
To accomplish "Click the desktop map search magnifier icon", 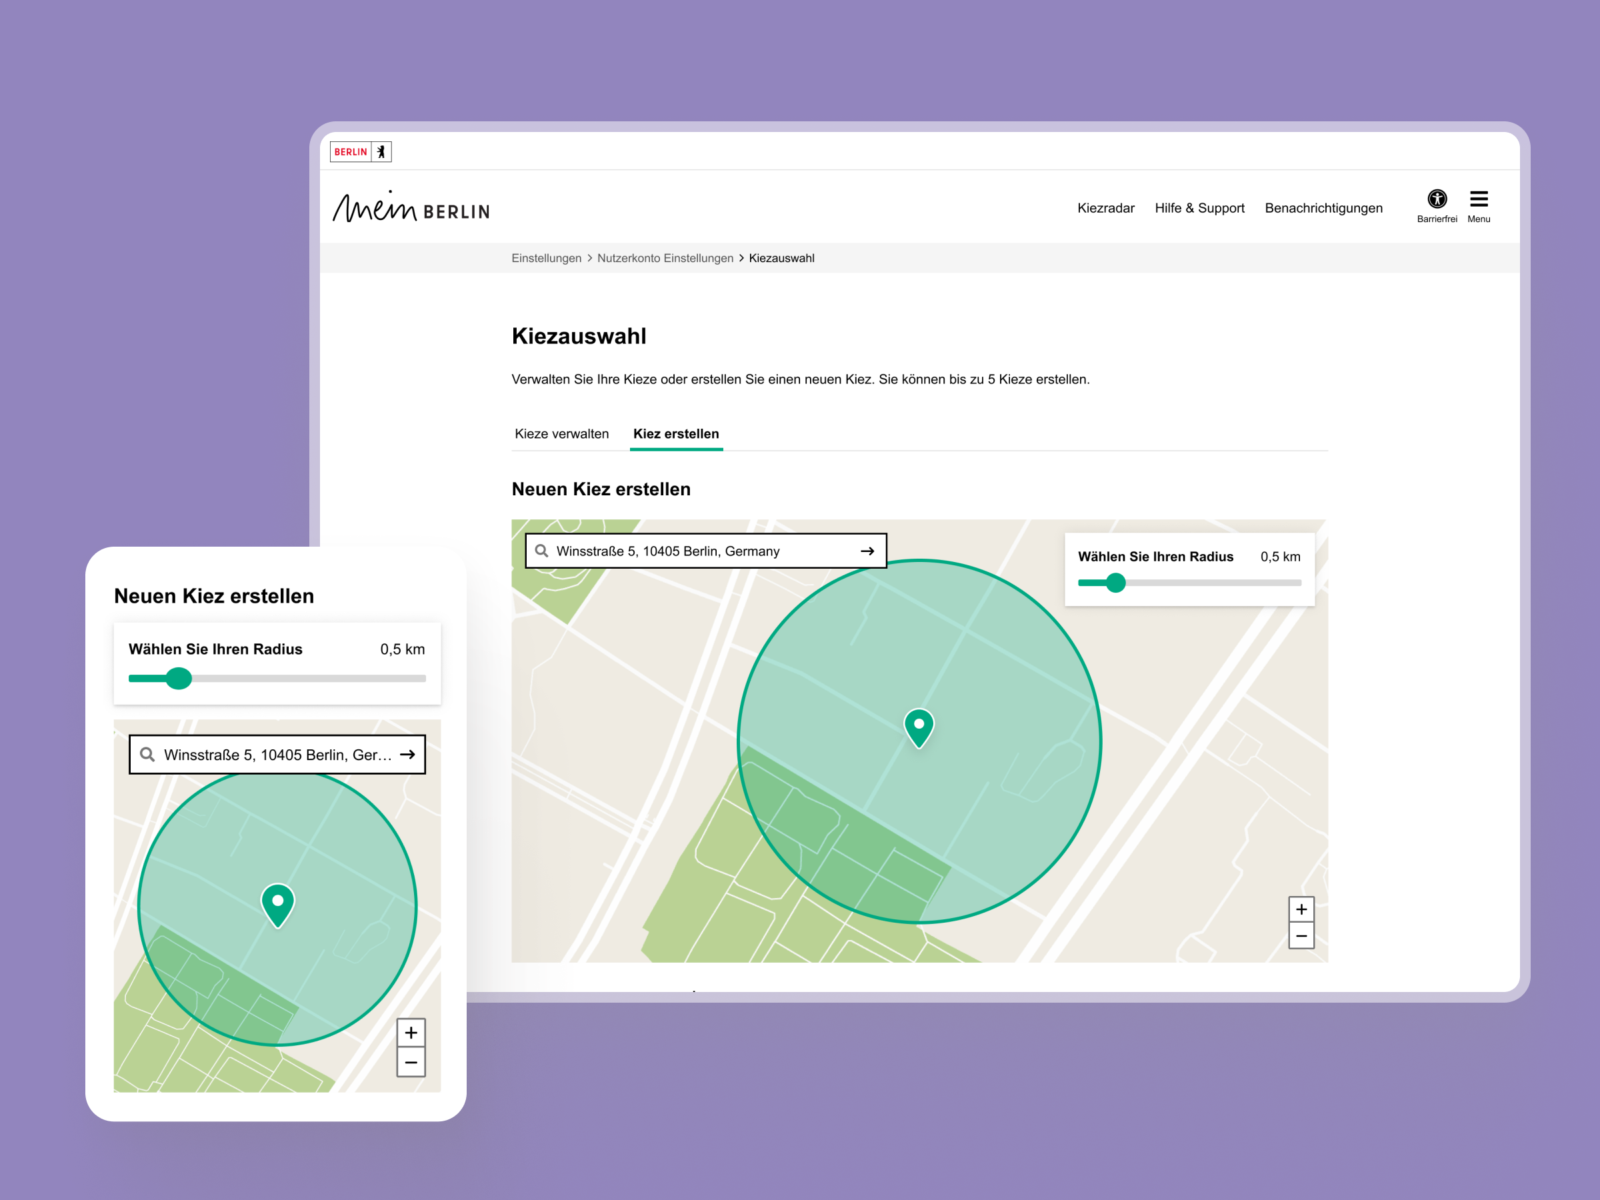I will coord(542,551).
